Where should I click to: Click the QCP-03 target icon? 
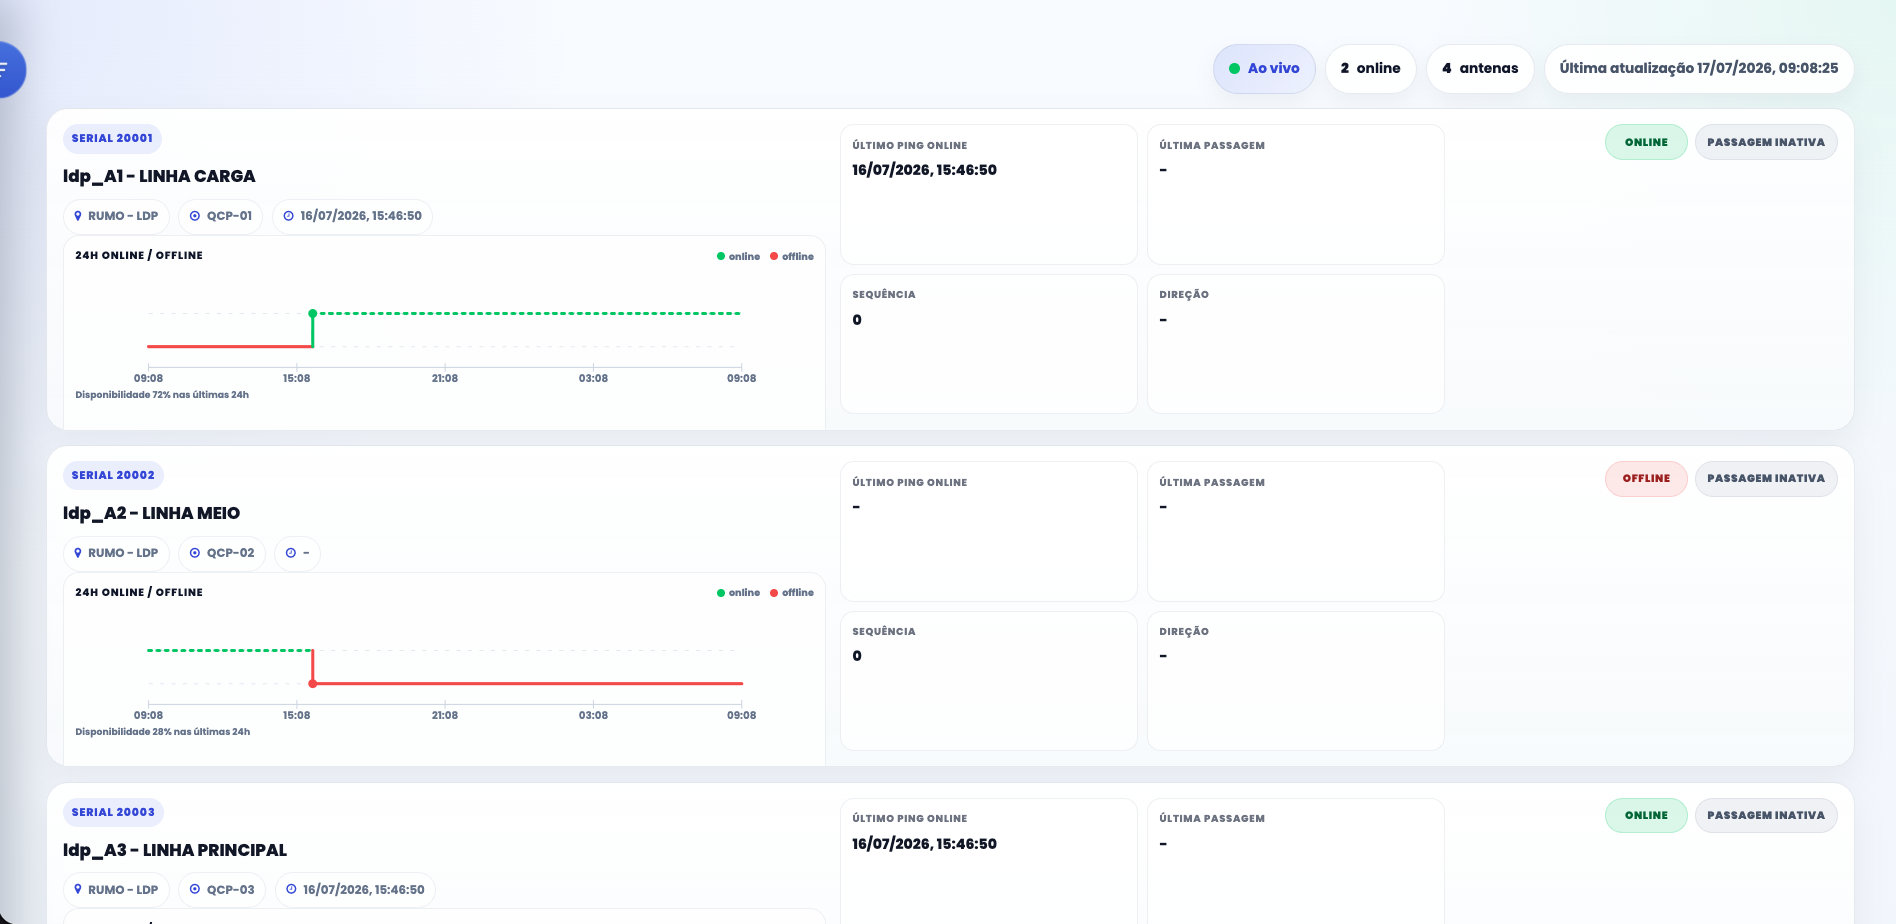coord(195,890)
